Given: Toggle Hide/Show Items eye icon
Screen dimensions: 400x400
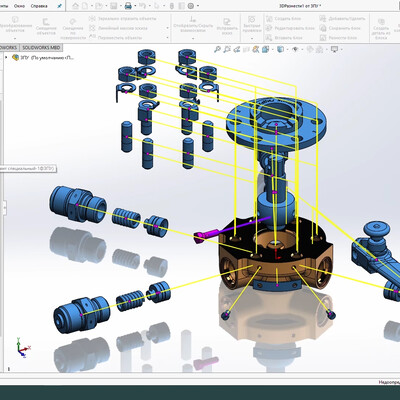Looking at the screenshot, I should pos(295,50).
